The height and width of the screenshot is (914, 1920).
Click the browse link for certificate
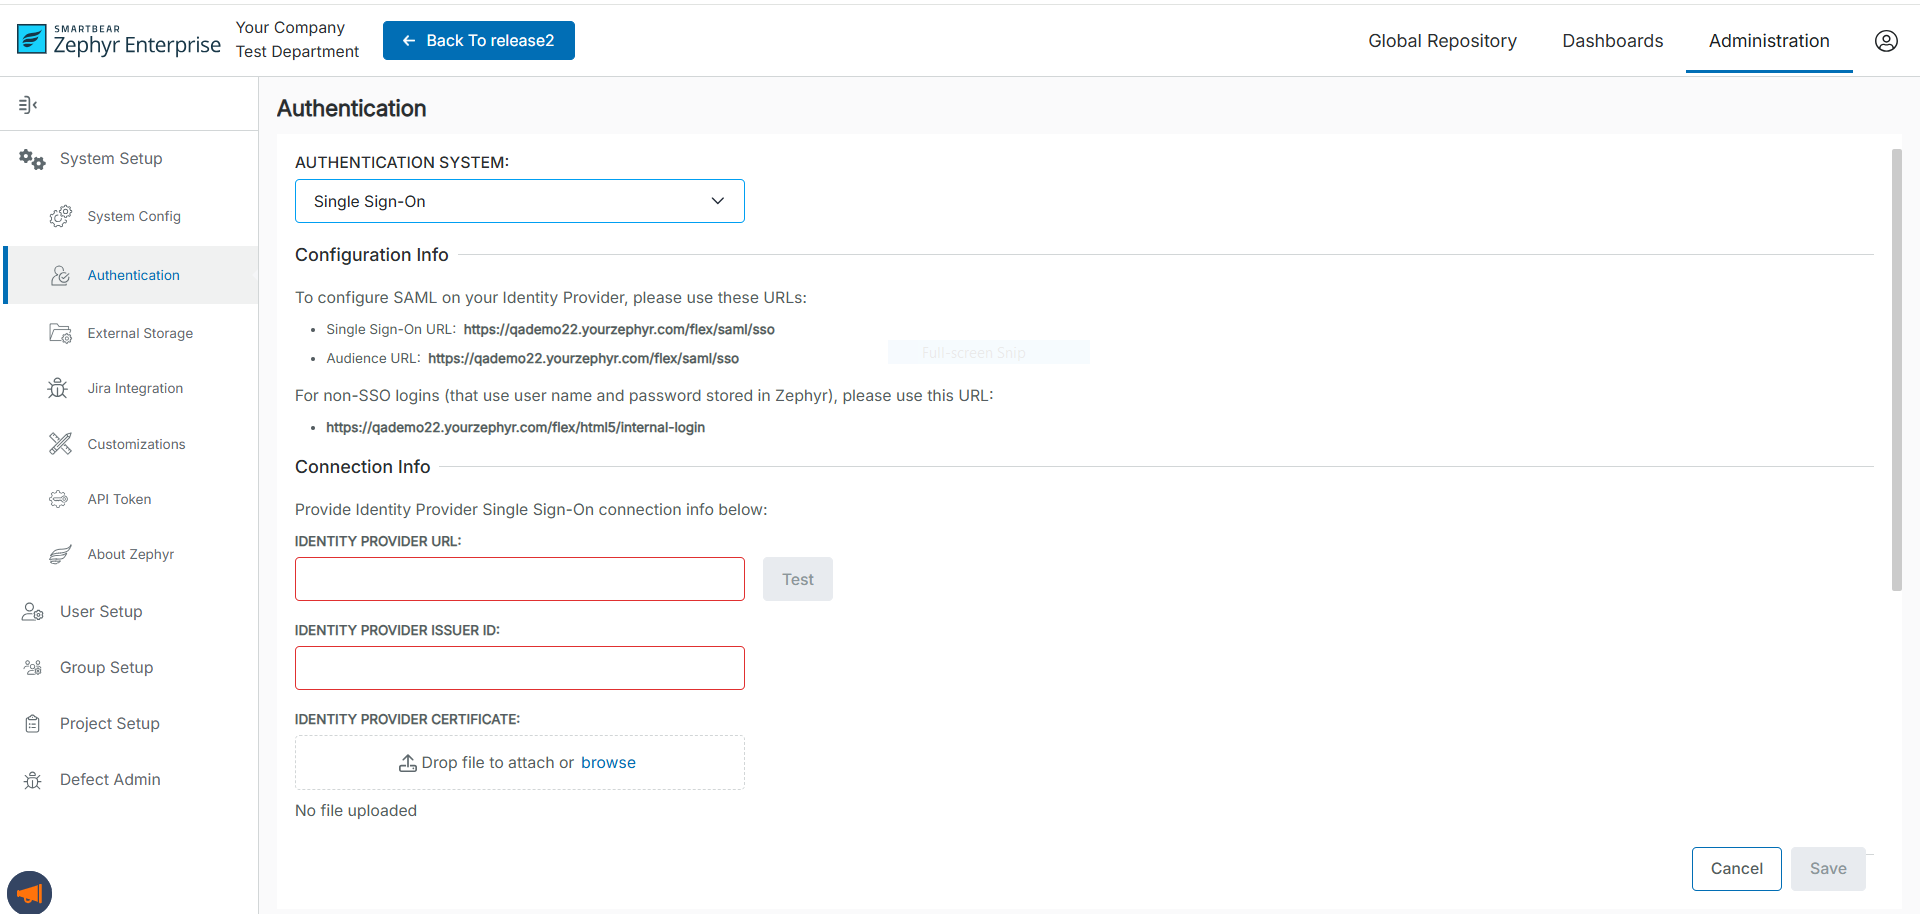[x=608, y=762]
